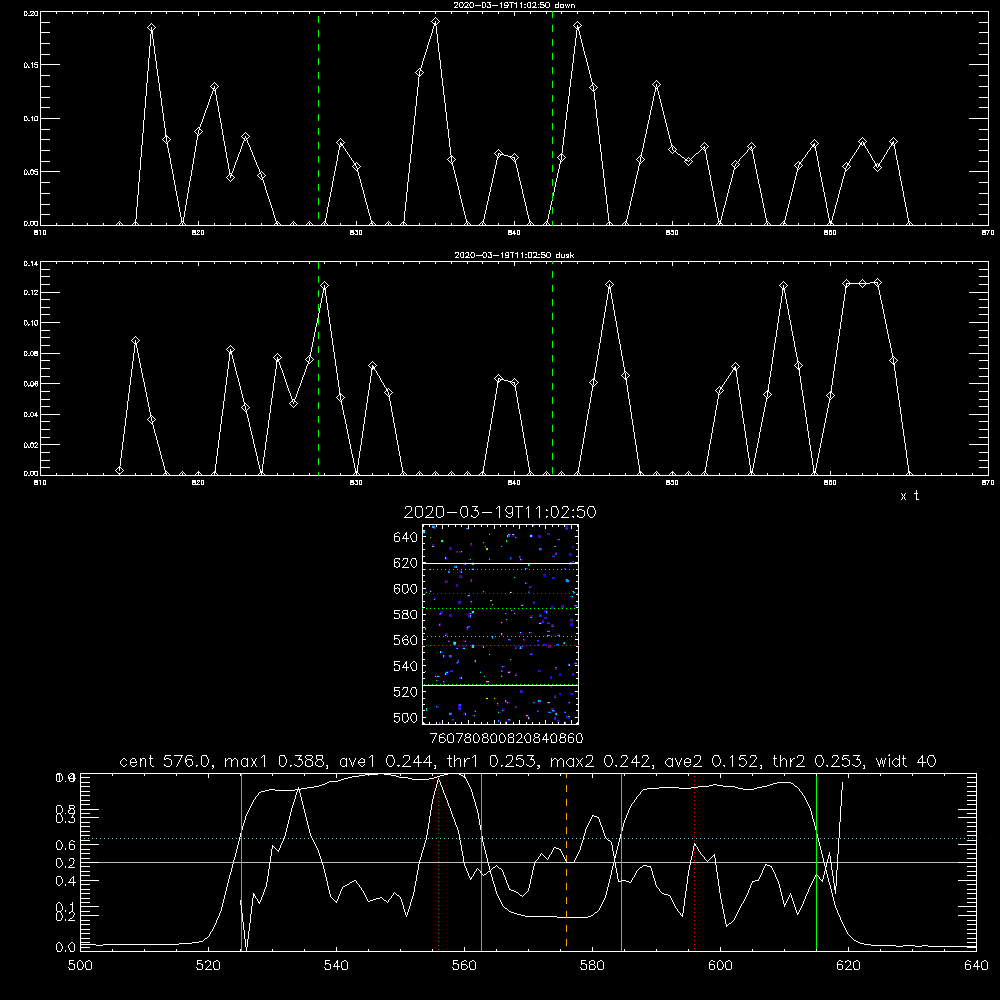Screen dimensions: 1000x1000
Task: Click dawn plot green dashed line near 842
Action: [x=552, y=119]
